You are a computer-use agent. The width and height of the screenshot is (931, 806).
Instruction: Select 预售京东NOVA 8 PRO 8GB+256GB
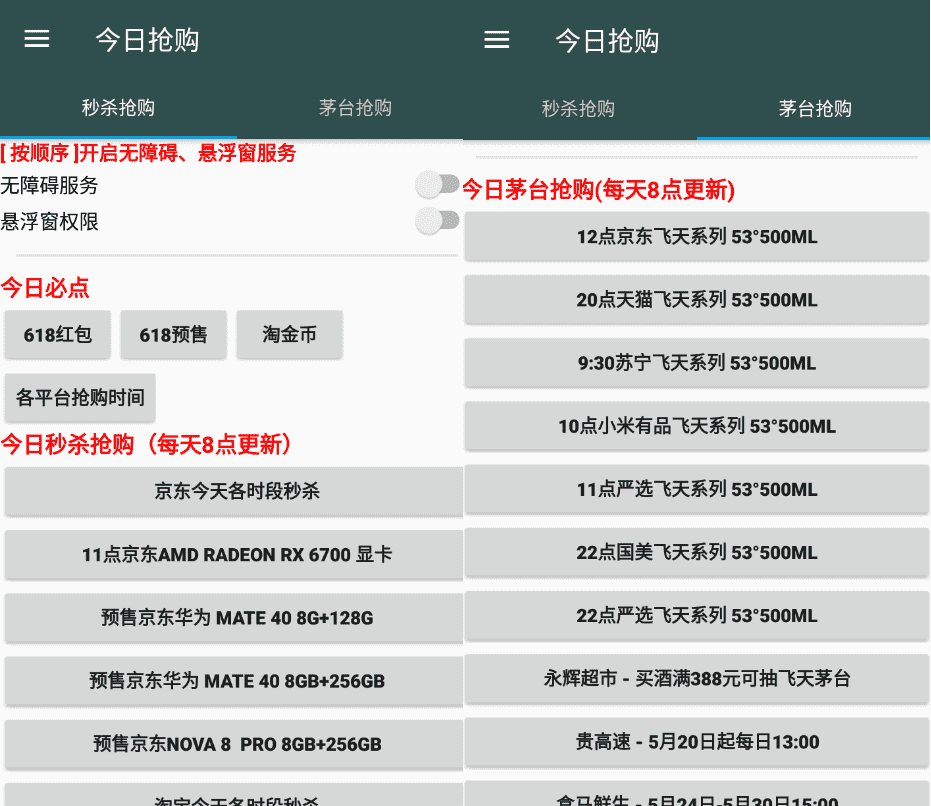[233, 744]
